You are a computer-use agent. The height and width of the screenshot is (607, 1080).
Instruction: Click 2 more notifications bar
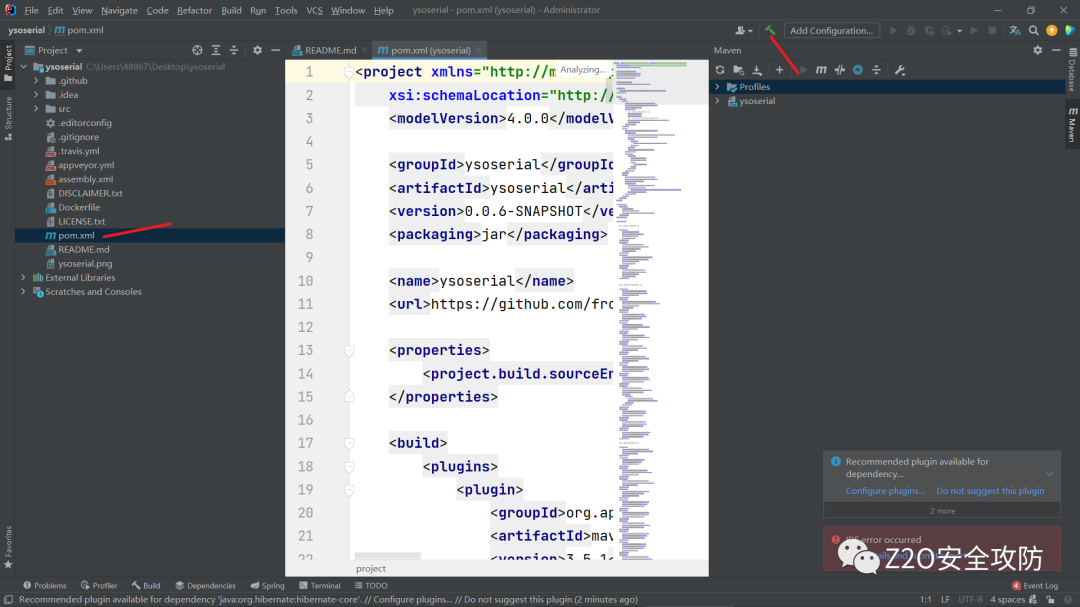coord(942,511)
